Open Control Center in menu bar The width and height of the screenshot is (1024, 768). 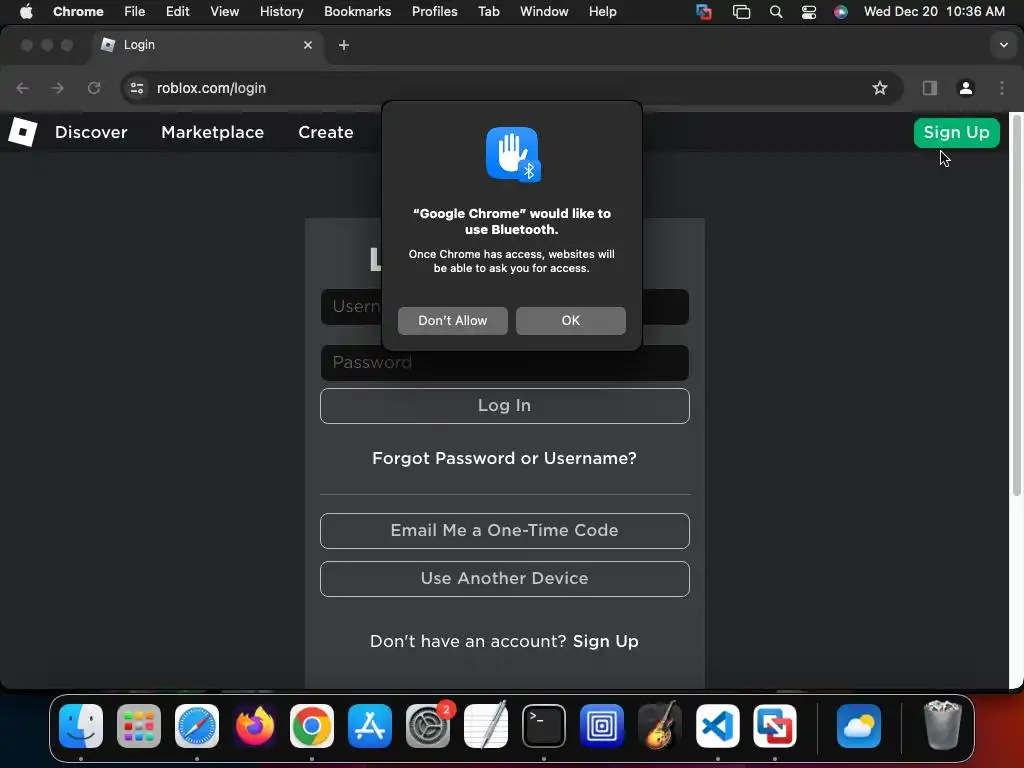(x=808, y=12)
